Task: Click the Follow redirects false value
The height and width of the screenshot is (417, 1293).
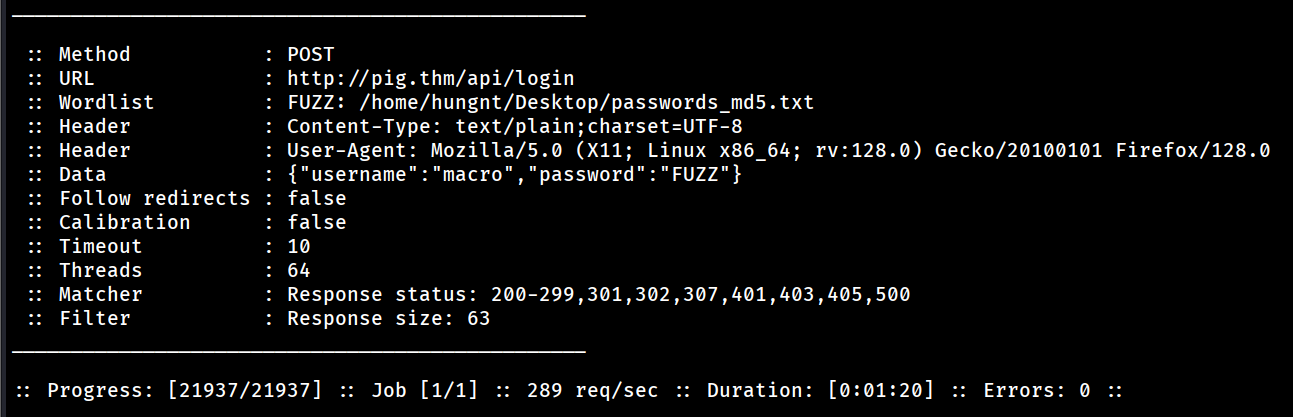Action: click(x=316, y=198)
